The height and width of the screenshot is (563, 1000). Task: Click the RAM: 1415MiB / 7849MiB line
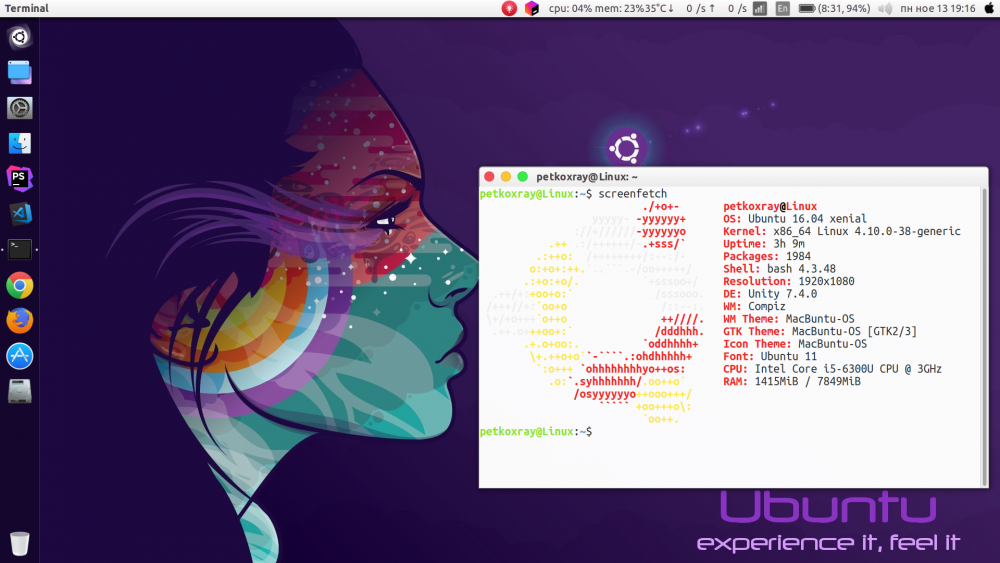(x=792, y=381)
